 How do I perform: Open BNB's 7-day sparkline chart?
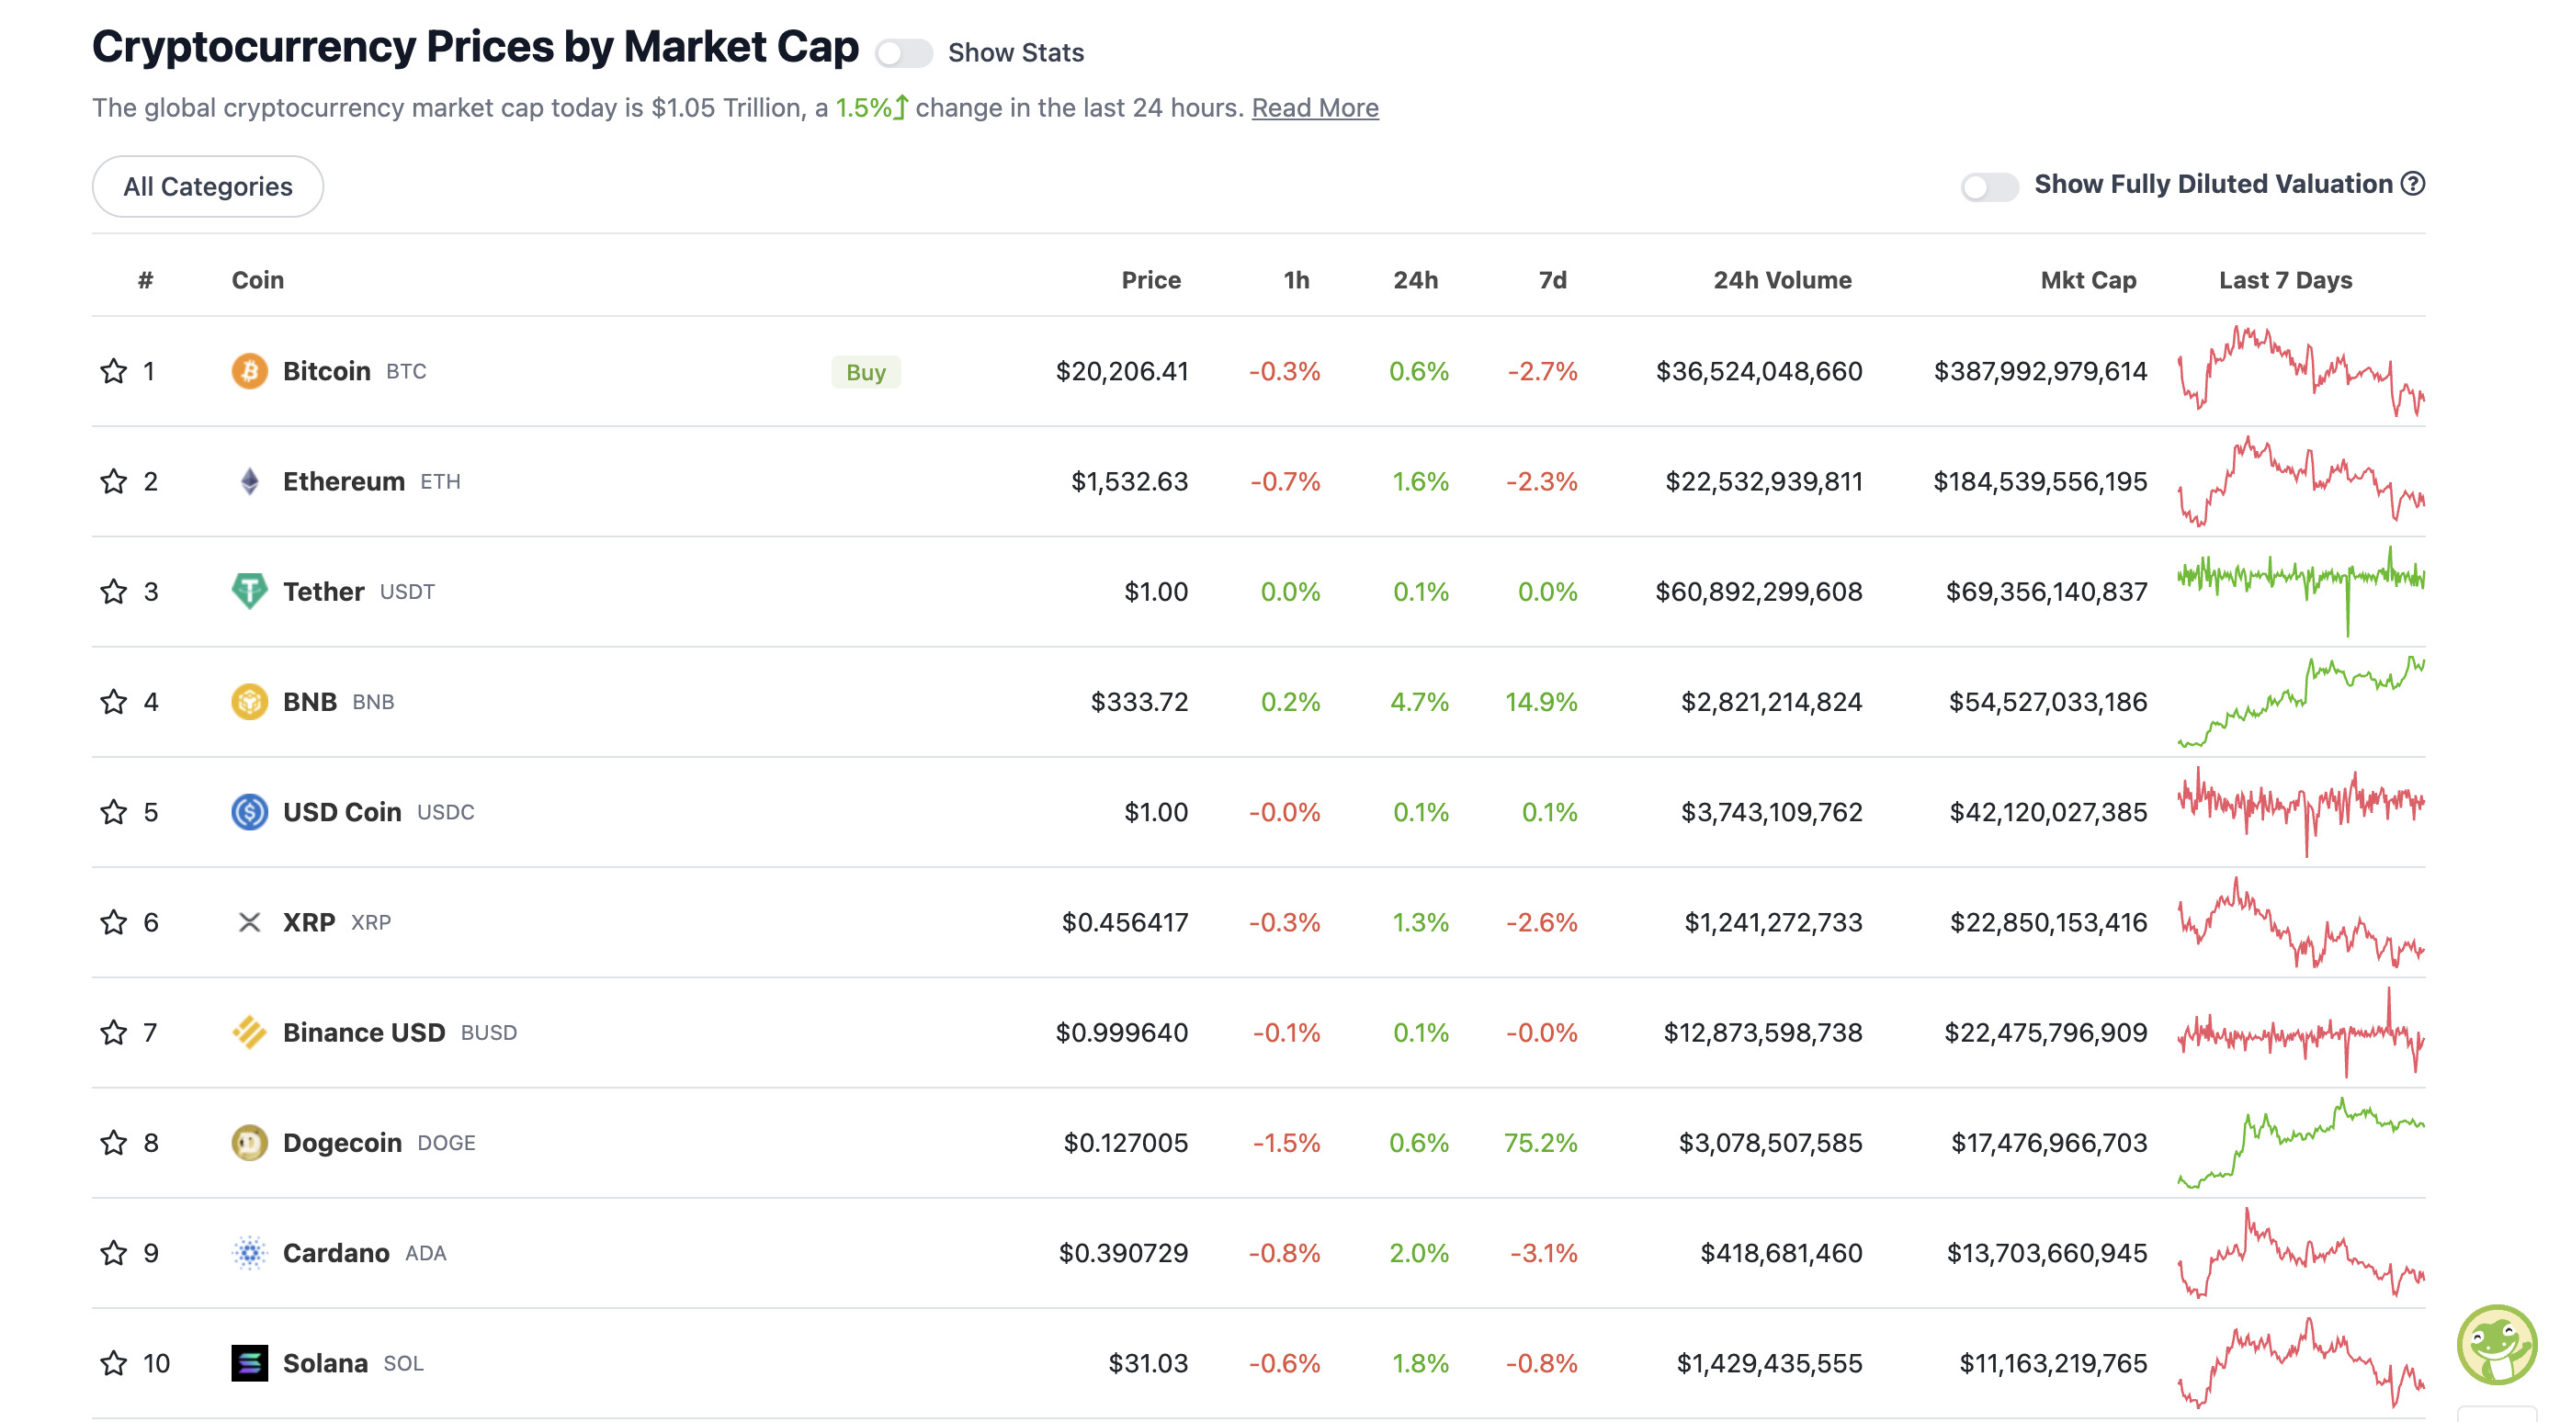pos(2301,701)
